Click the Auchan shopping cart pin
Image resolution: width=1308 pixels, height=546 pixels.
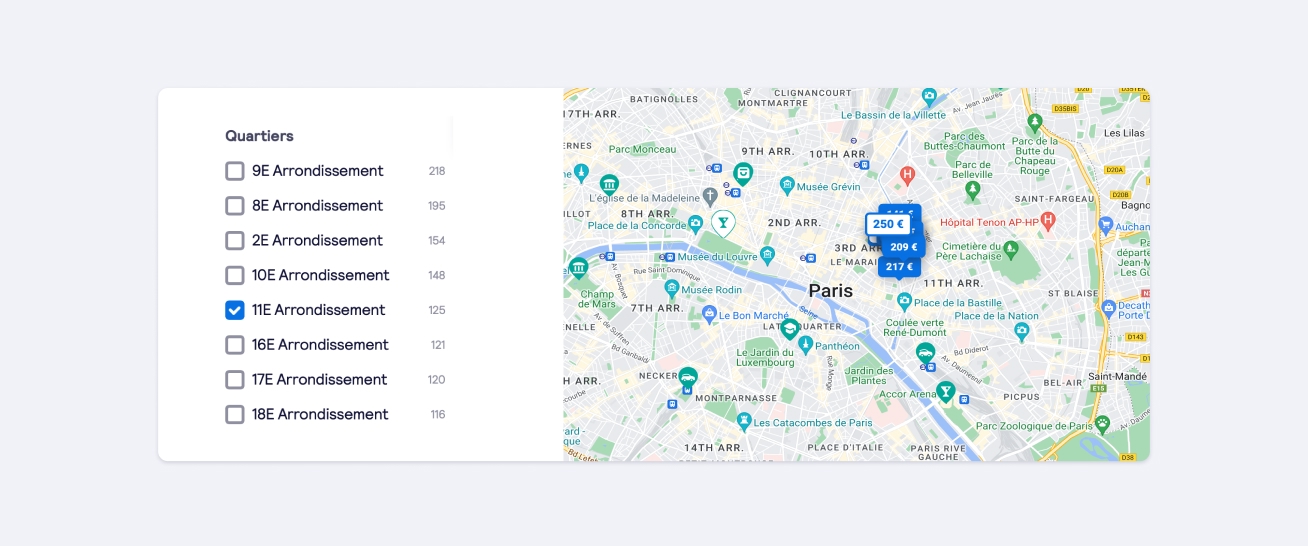pyautogui.click(x=1106, y=225)
